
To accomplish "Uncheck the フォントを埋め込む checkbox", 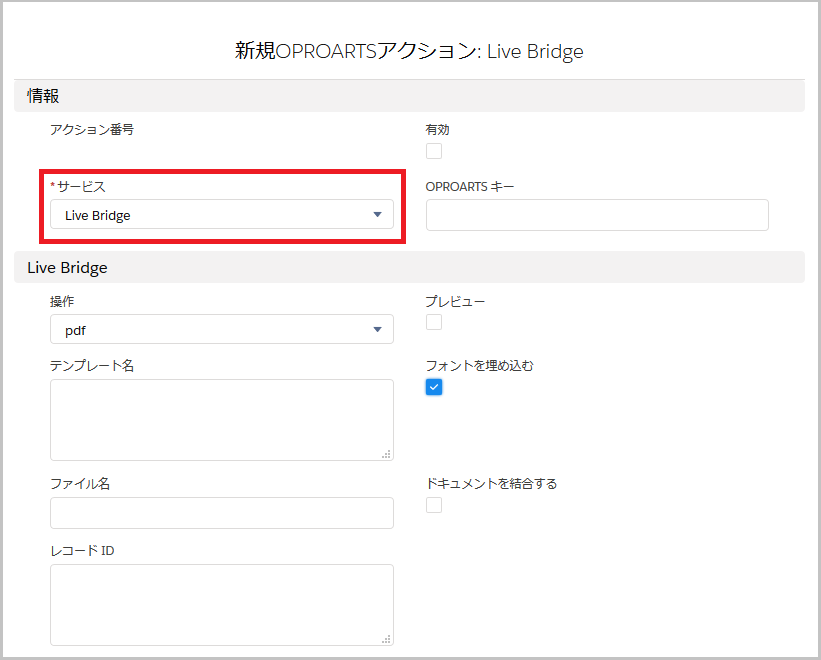I will [x=434, y=387].
